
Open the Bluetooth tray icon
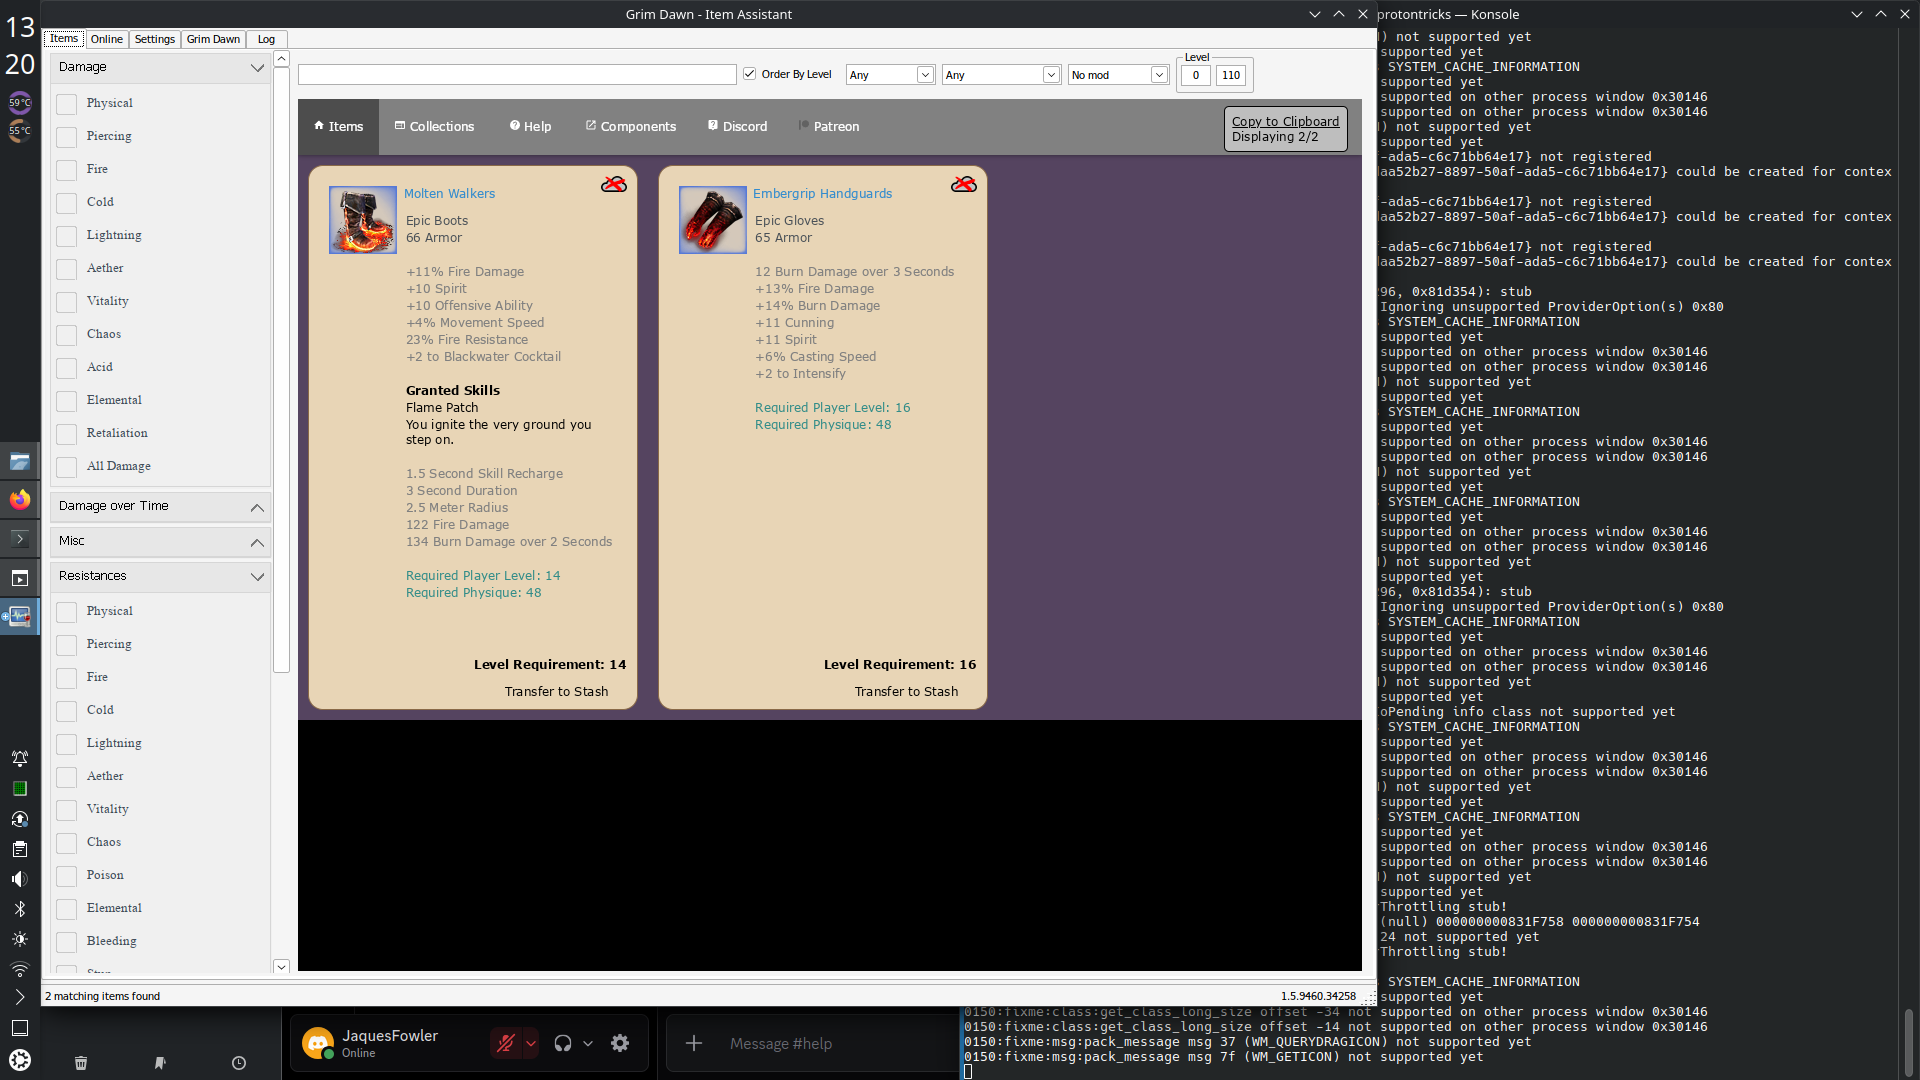click(x=20, y=909)
